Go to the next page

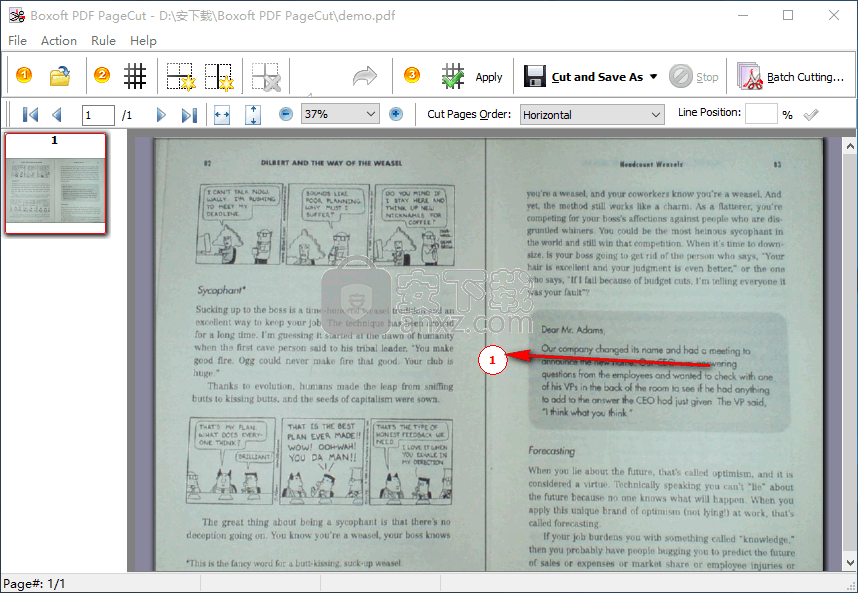click(161, 115)
